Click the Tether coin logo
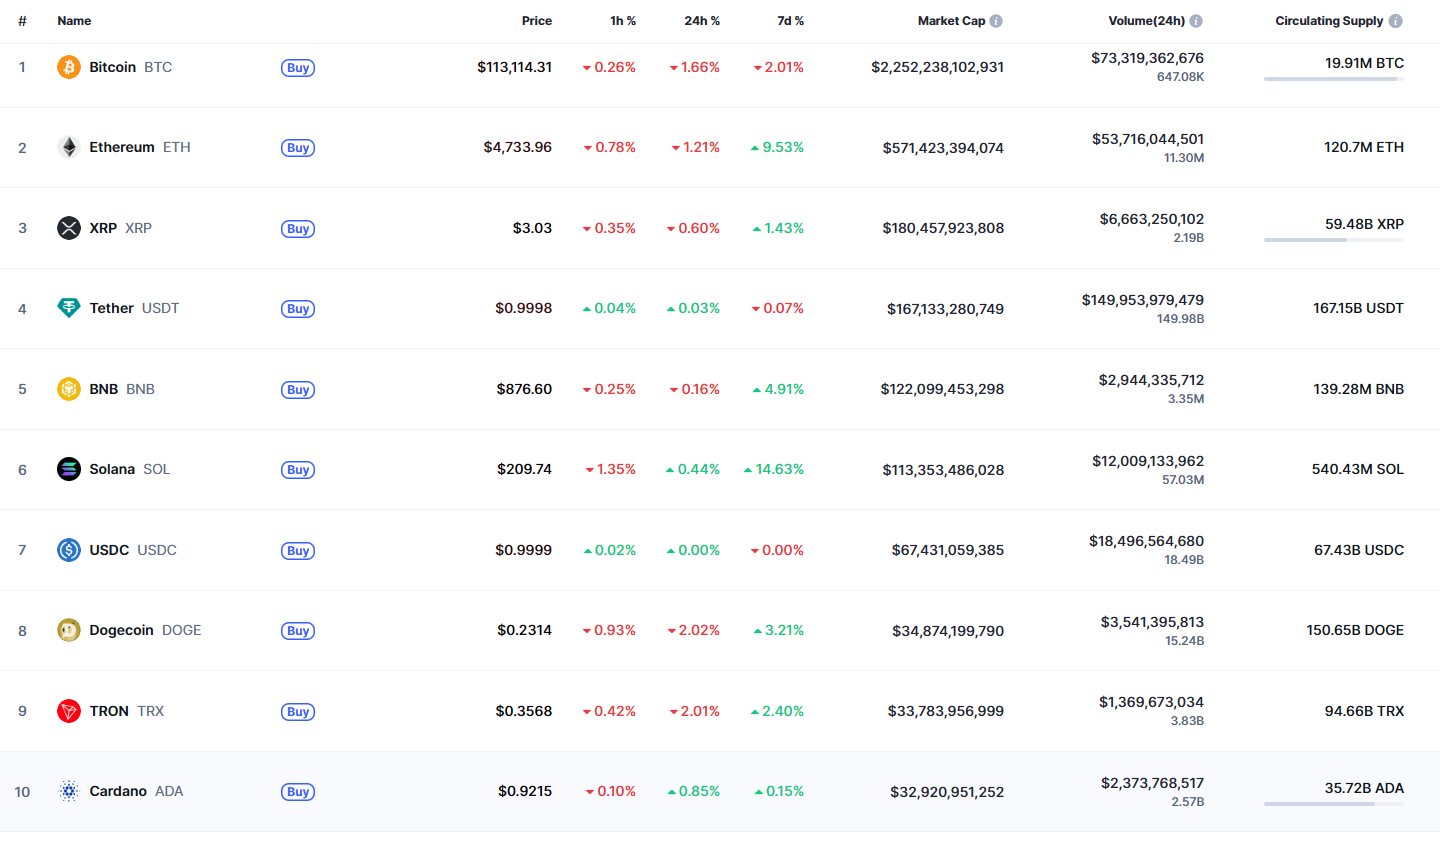 point(69,308)
